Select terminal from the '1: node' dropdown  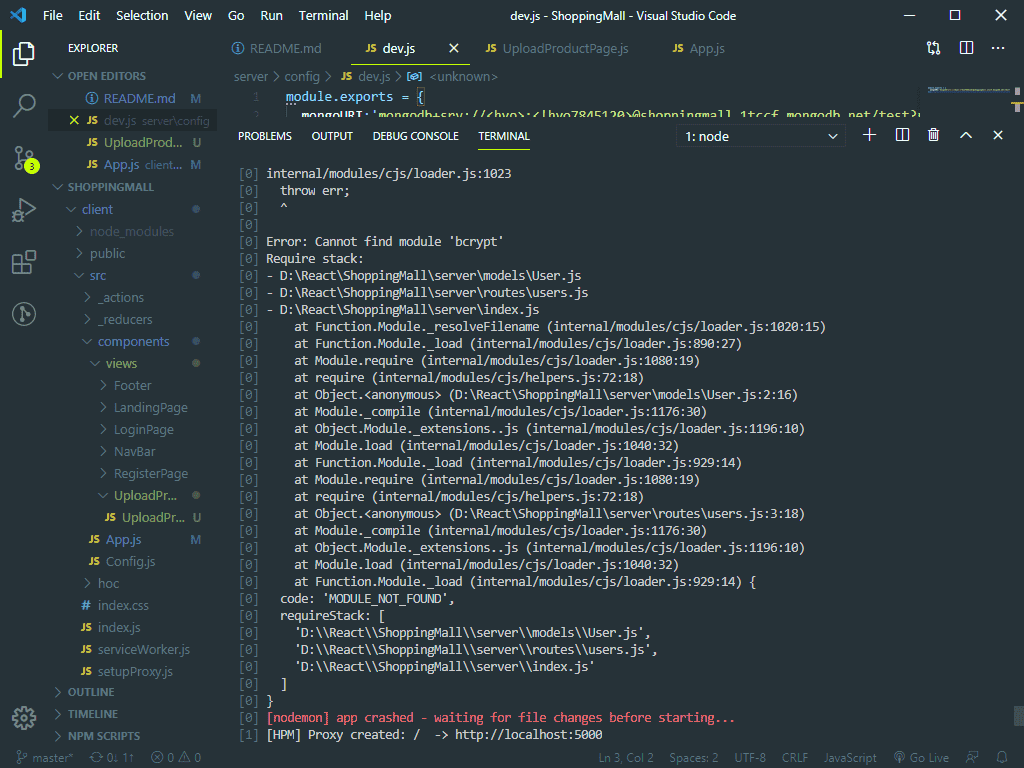click(761, 136)
